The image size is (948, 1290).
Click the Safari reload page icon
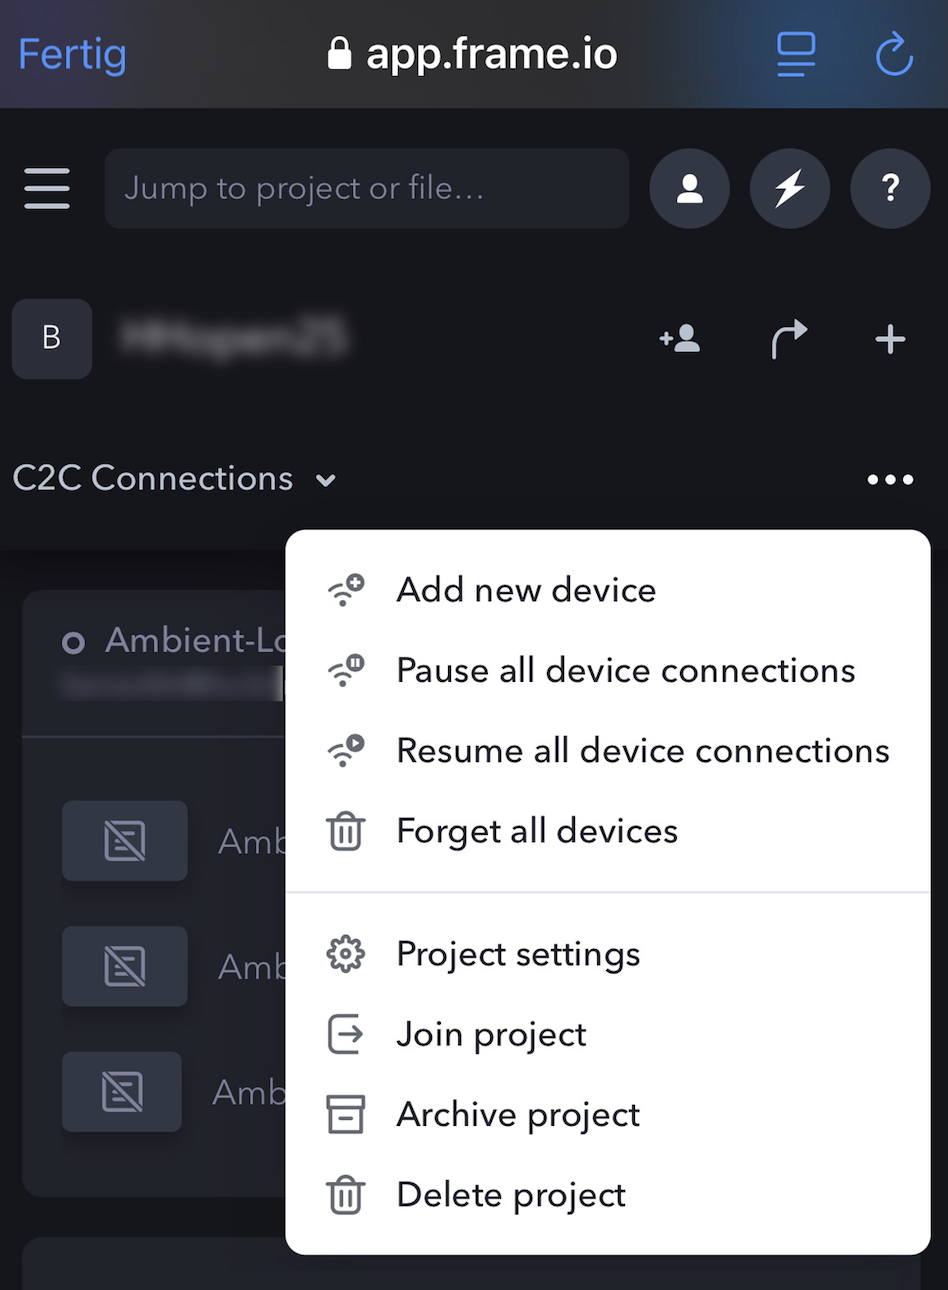coord(894,54)
